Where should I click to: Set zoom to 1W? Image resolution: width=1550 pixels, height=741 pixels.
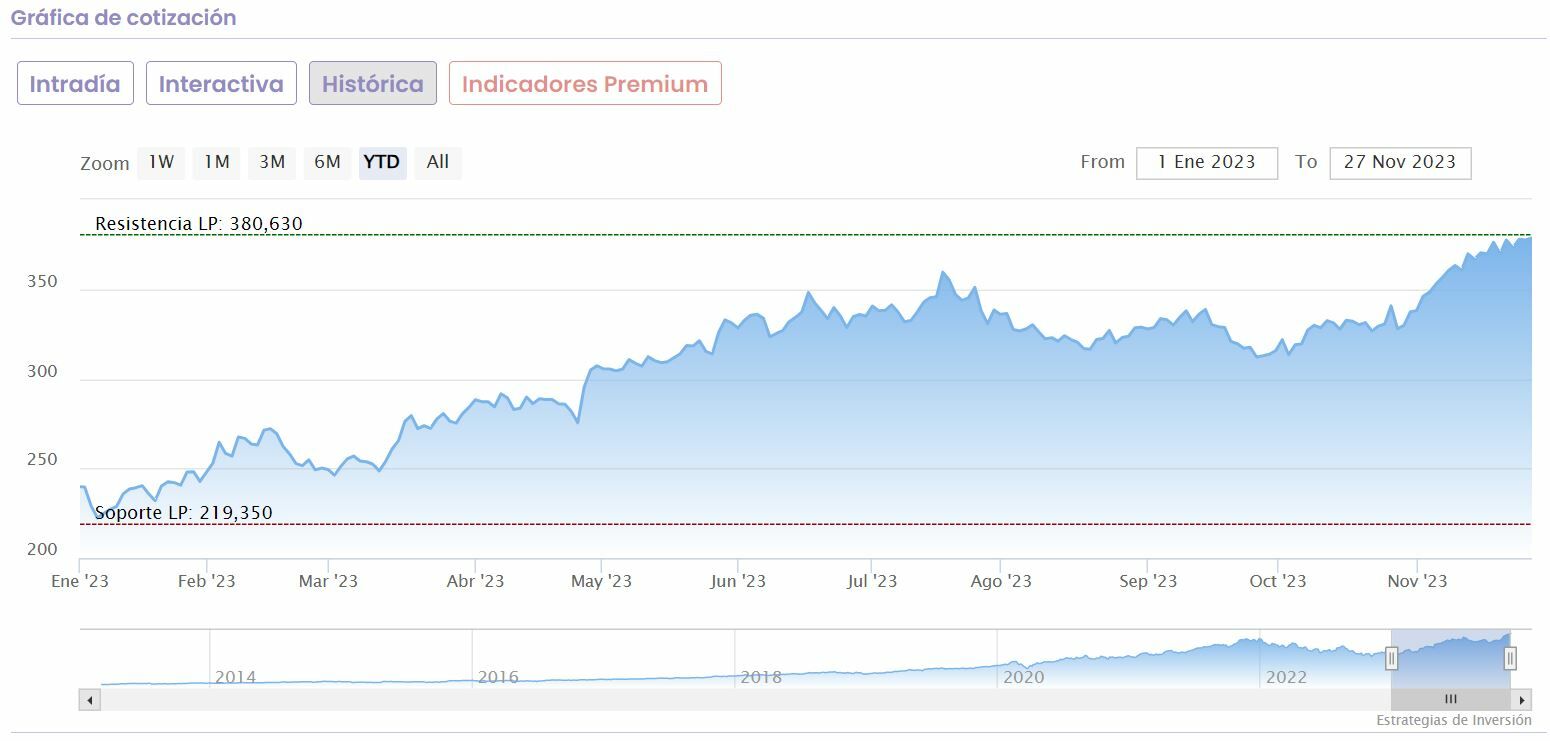pos(161,162)
